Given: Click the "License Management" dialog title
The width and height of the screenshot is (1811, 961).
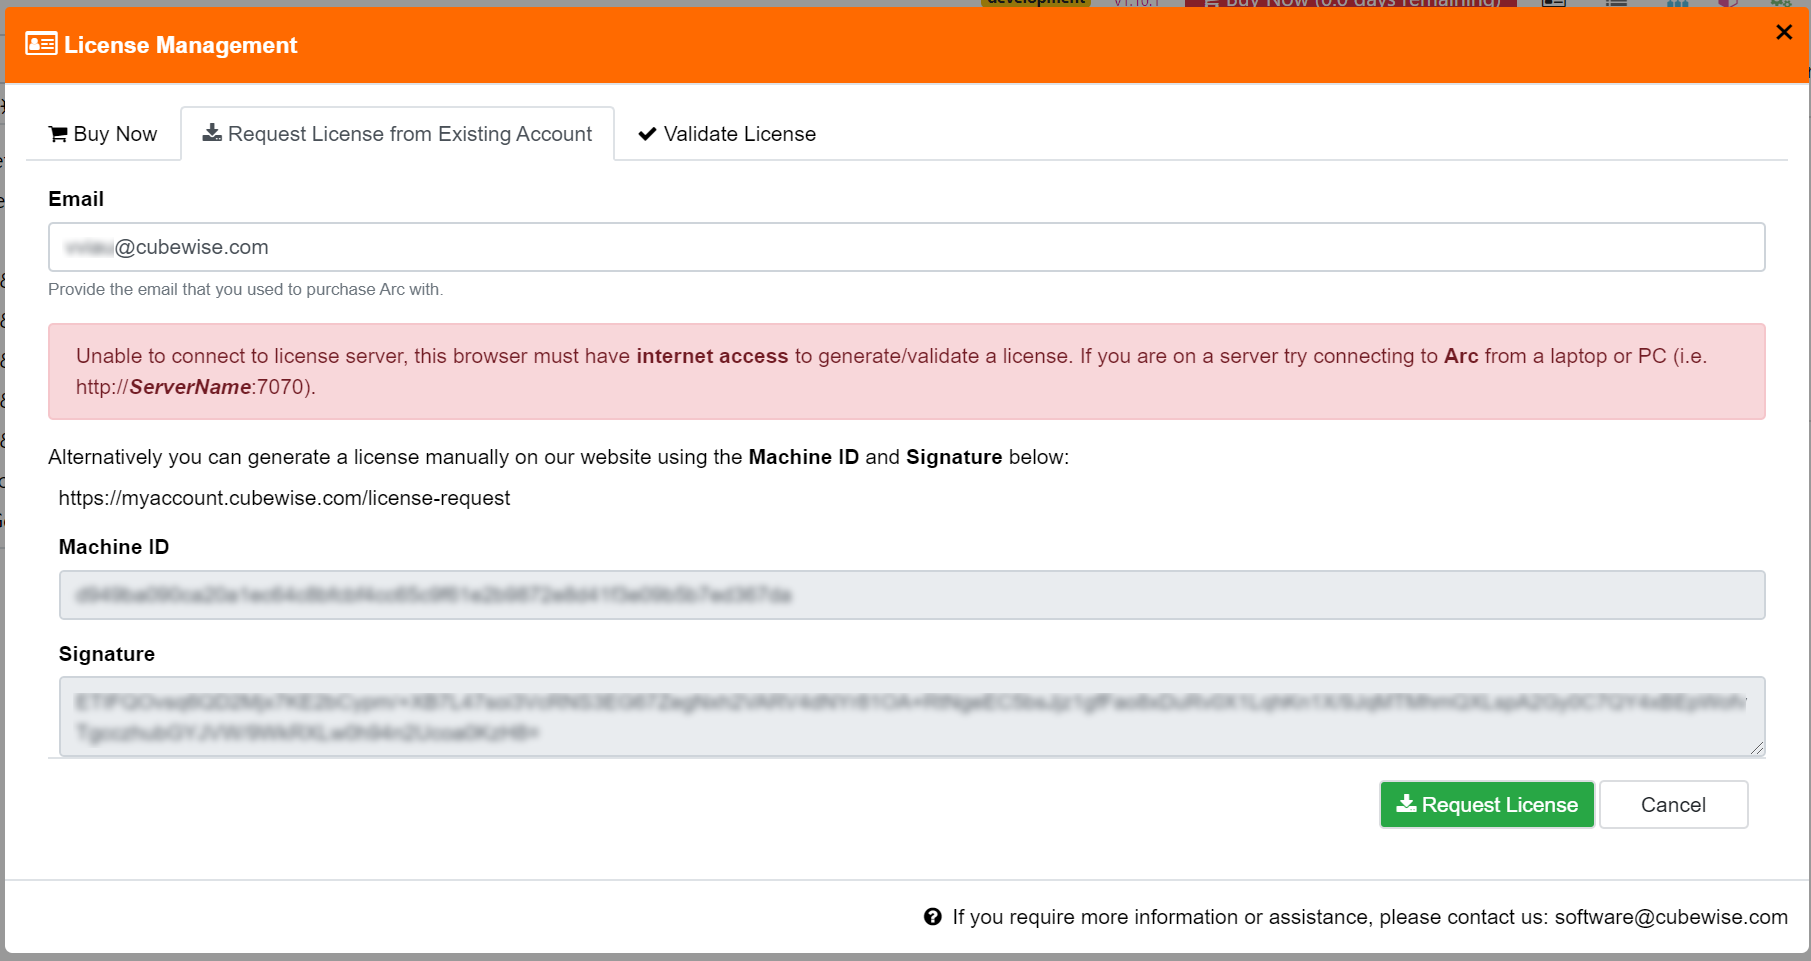Looking at the screenshot, I should pyautogui.click(x=181, y=45).
